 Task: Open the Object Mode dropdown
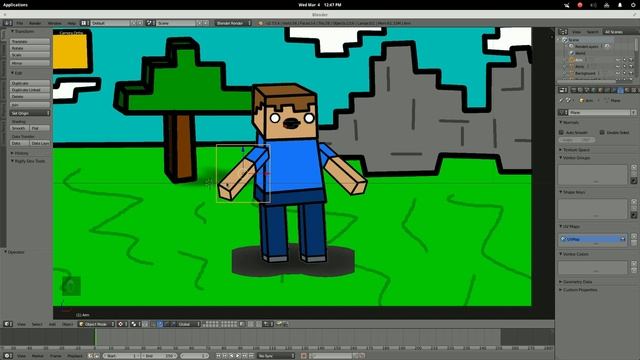[96, 324]
